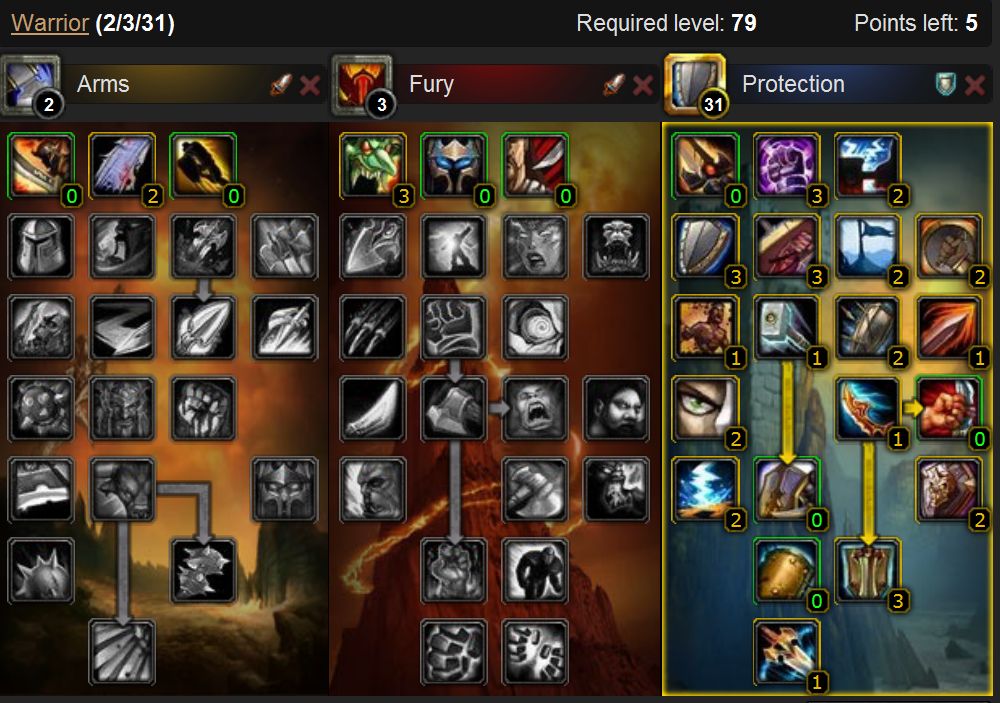Click the golden round shield talent with 0 points
Viewport: 1000px width, 703px height.
pyautogui.click(x=786, y=570)
